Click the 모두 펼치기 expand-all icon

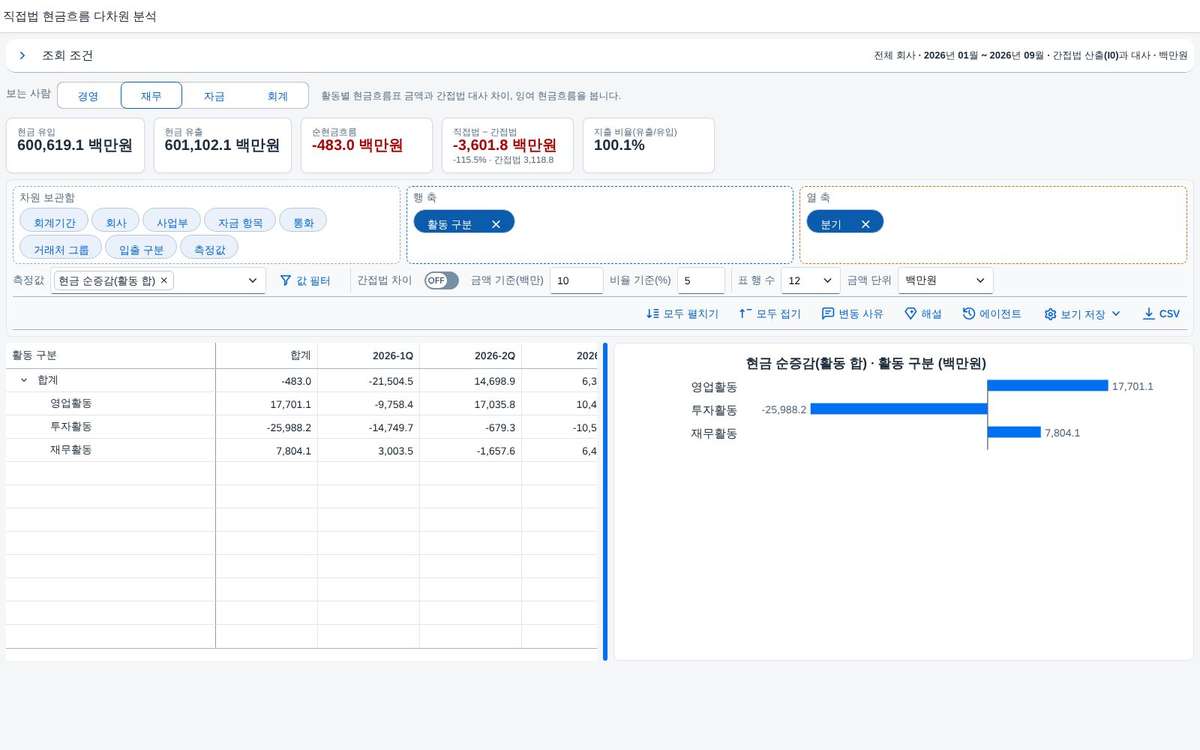click(x=653, y=314)
